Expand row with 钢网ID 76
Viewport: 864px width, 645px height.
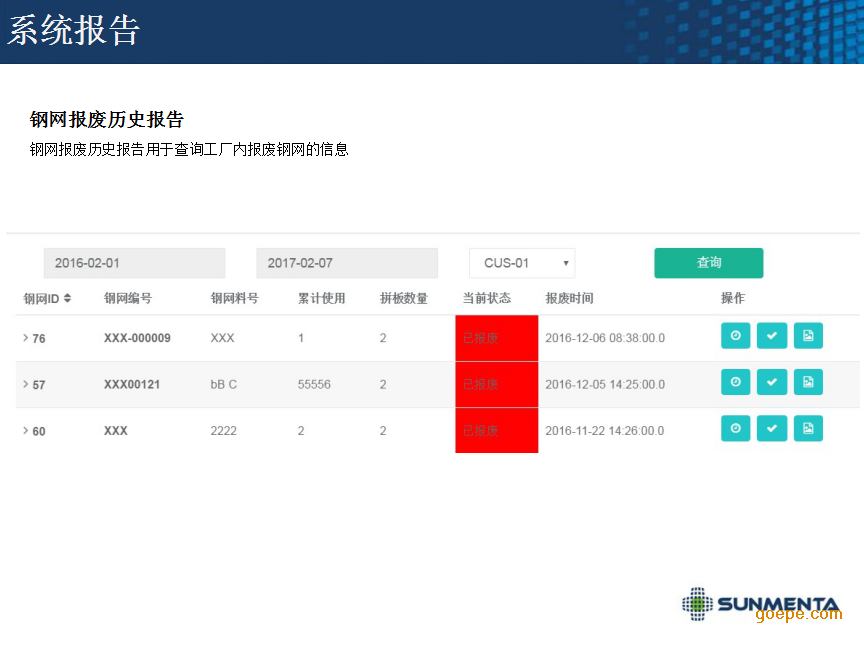coord(26,338)
